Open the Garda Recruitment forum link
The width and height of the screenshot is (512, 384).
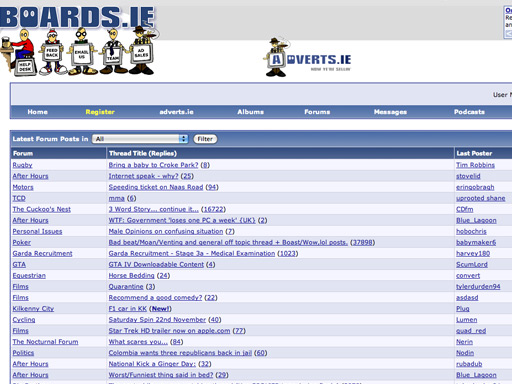pyautogui.click(x=42, y=254)
